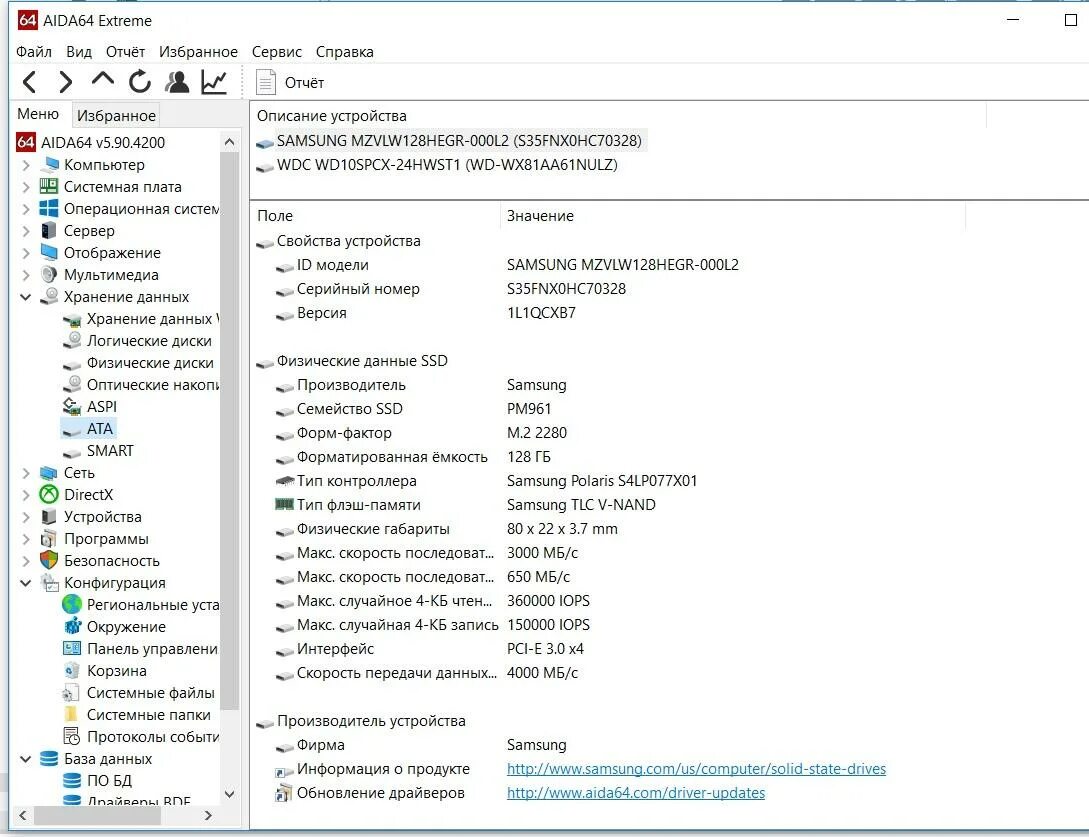Select the Региональные установки globe icon
1089x837 pixels.
coord(72,604)
